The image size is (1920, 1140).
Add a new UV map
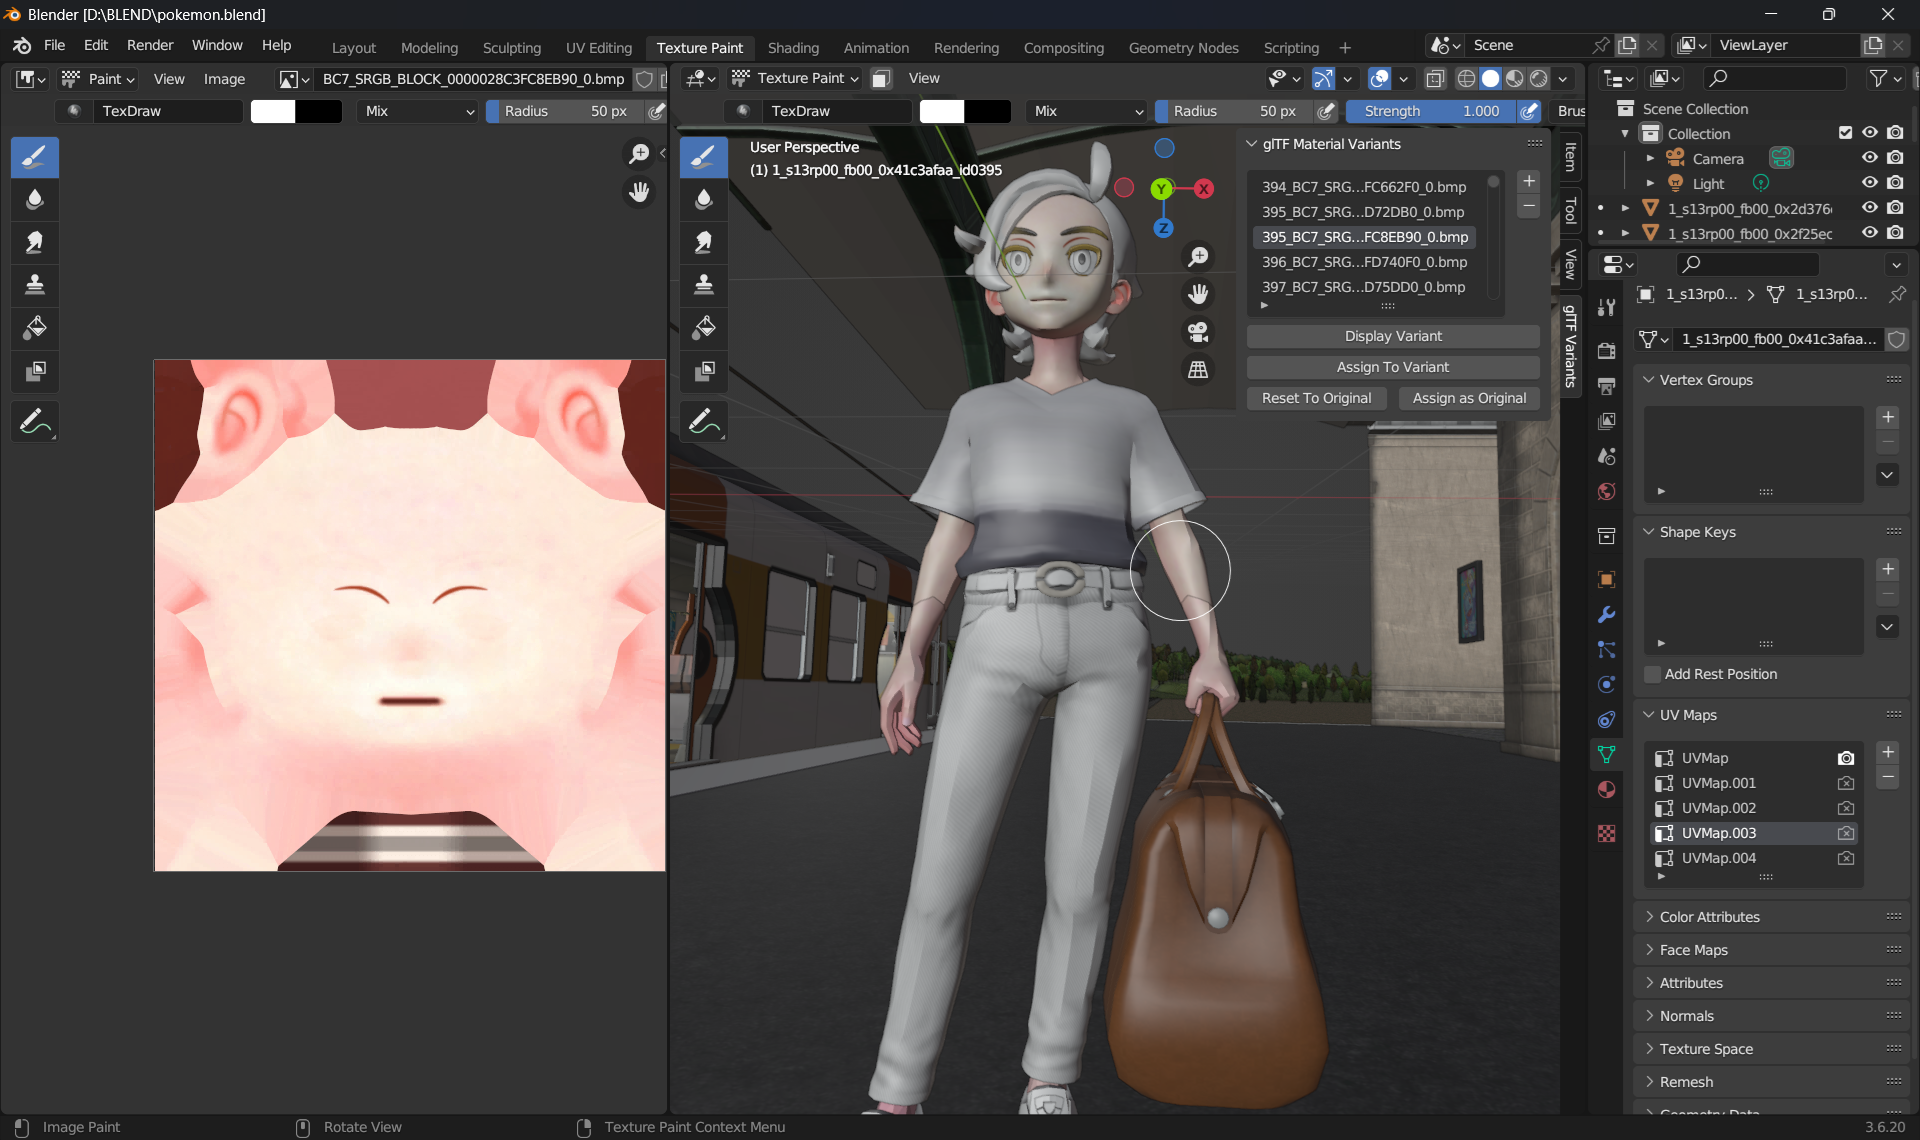coord(1888,752)
